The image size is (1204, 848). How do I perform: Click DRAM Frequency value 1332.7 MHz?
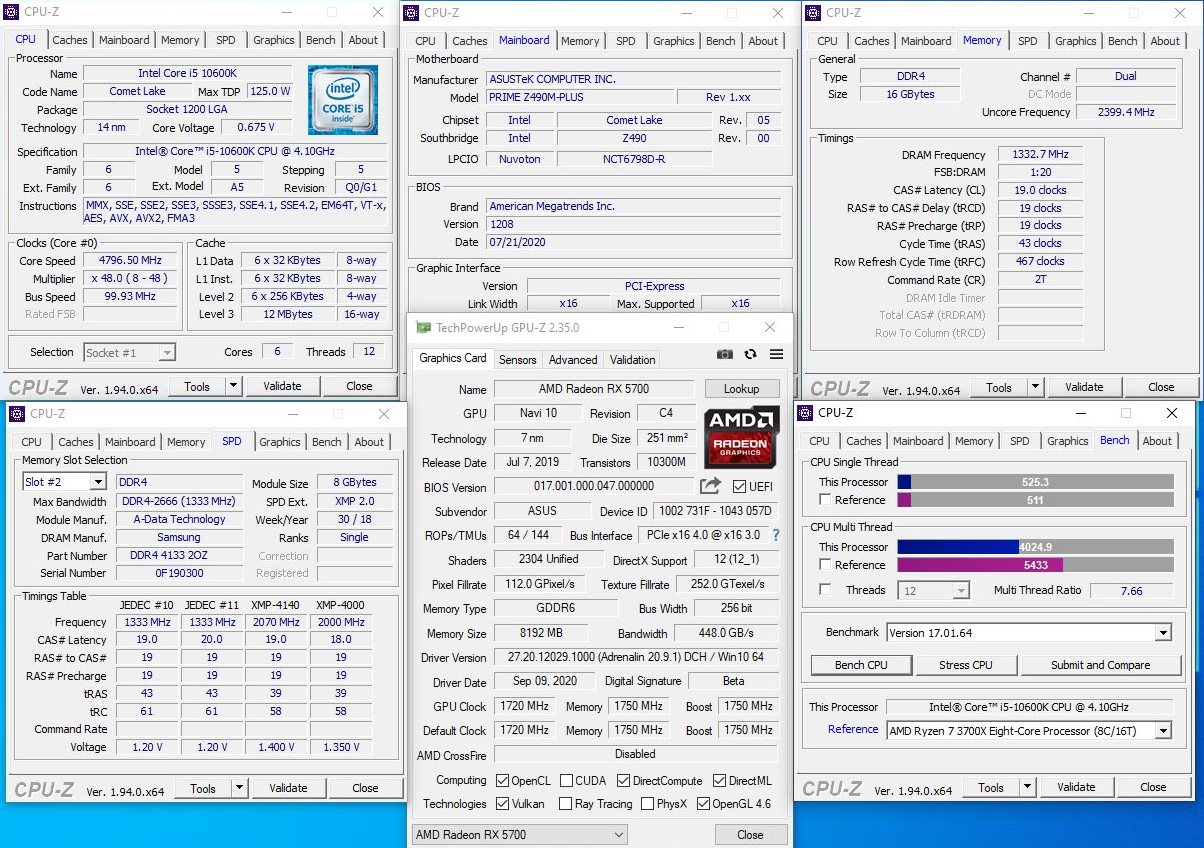click(x=1040, y=155)
